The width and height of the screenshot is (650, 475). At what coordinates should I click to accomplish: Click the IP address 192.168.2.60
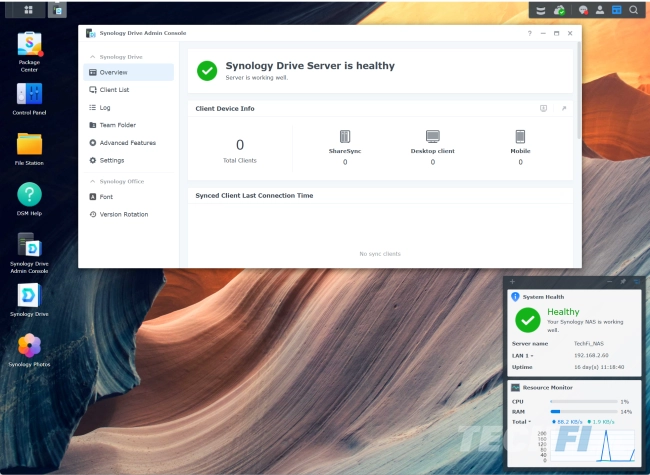(591, 355)
